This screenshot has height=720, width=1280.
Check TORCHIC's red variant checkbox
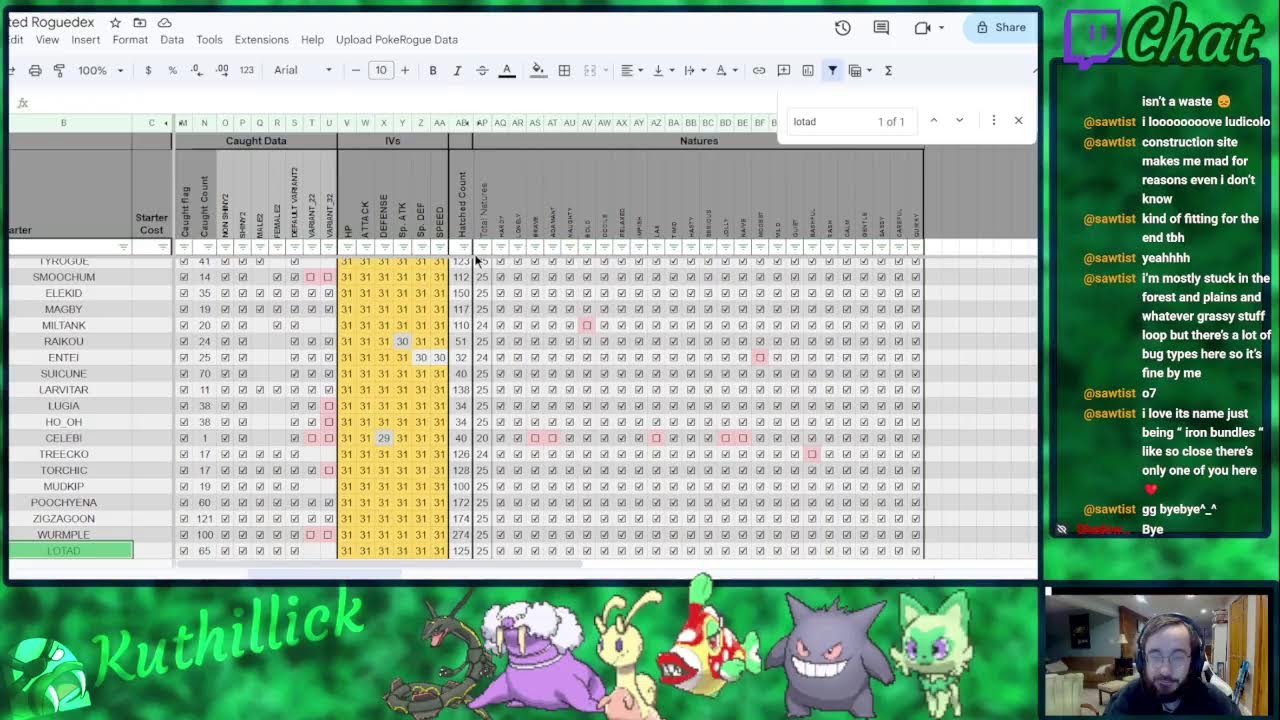(x=329, y=470)
